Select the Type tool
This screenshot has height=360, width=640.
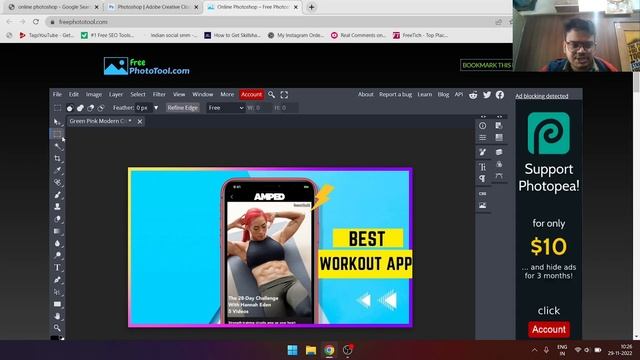click(x=57, y=268)
